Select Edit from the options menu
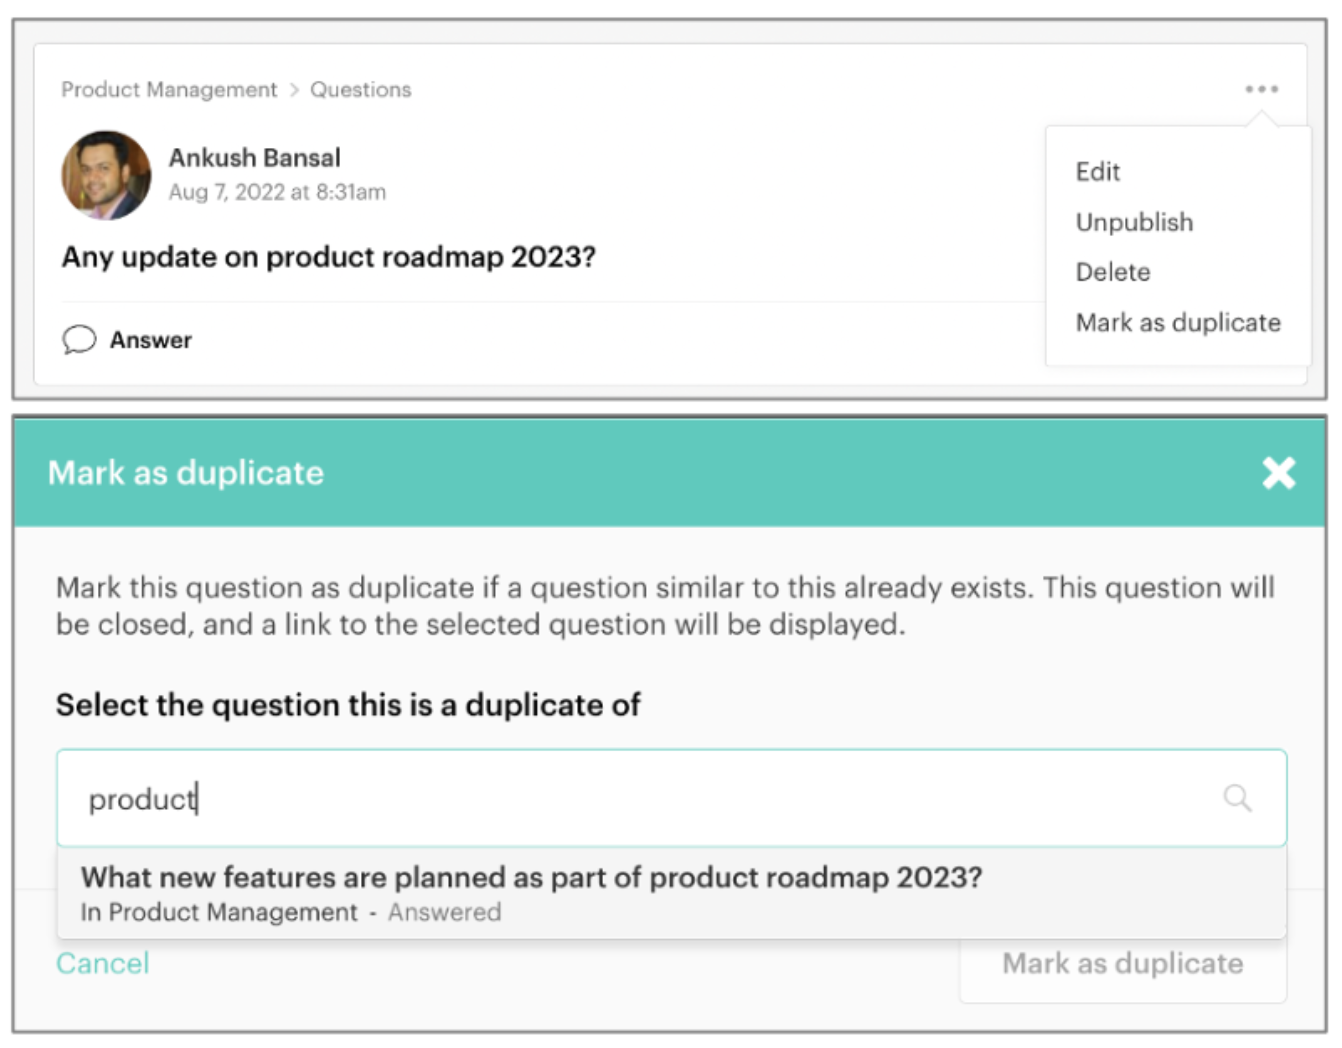Screen dimensions: 1342x1048 coord(1098,172)
